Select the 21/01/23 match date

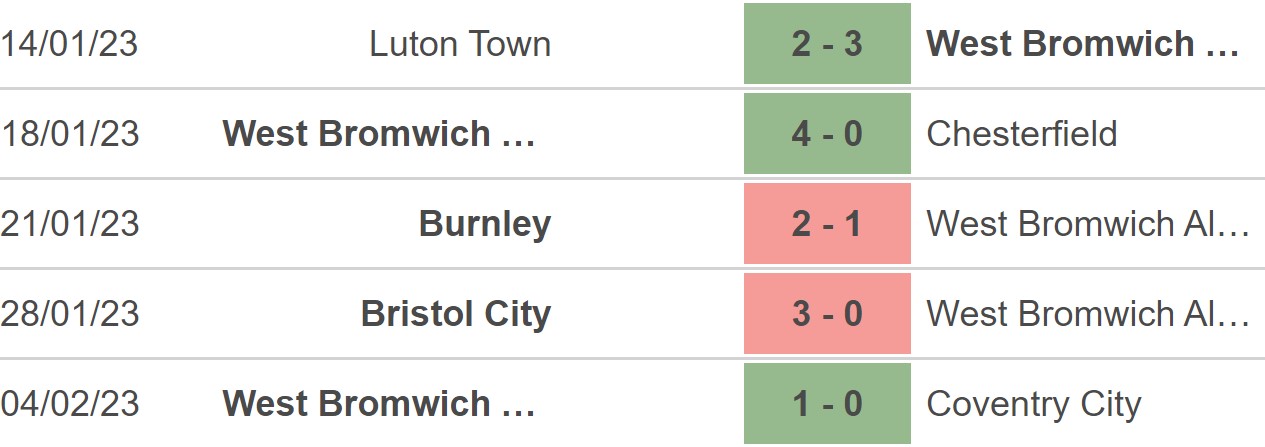click(69, 224)
